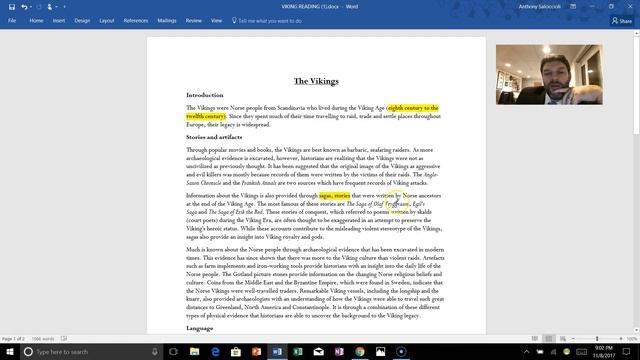Switch to the Home ribbon tab

click(x=36, y=20)
